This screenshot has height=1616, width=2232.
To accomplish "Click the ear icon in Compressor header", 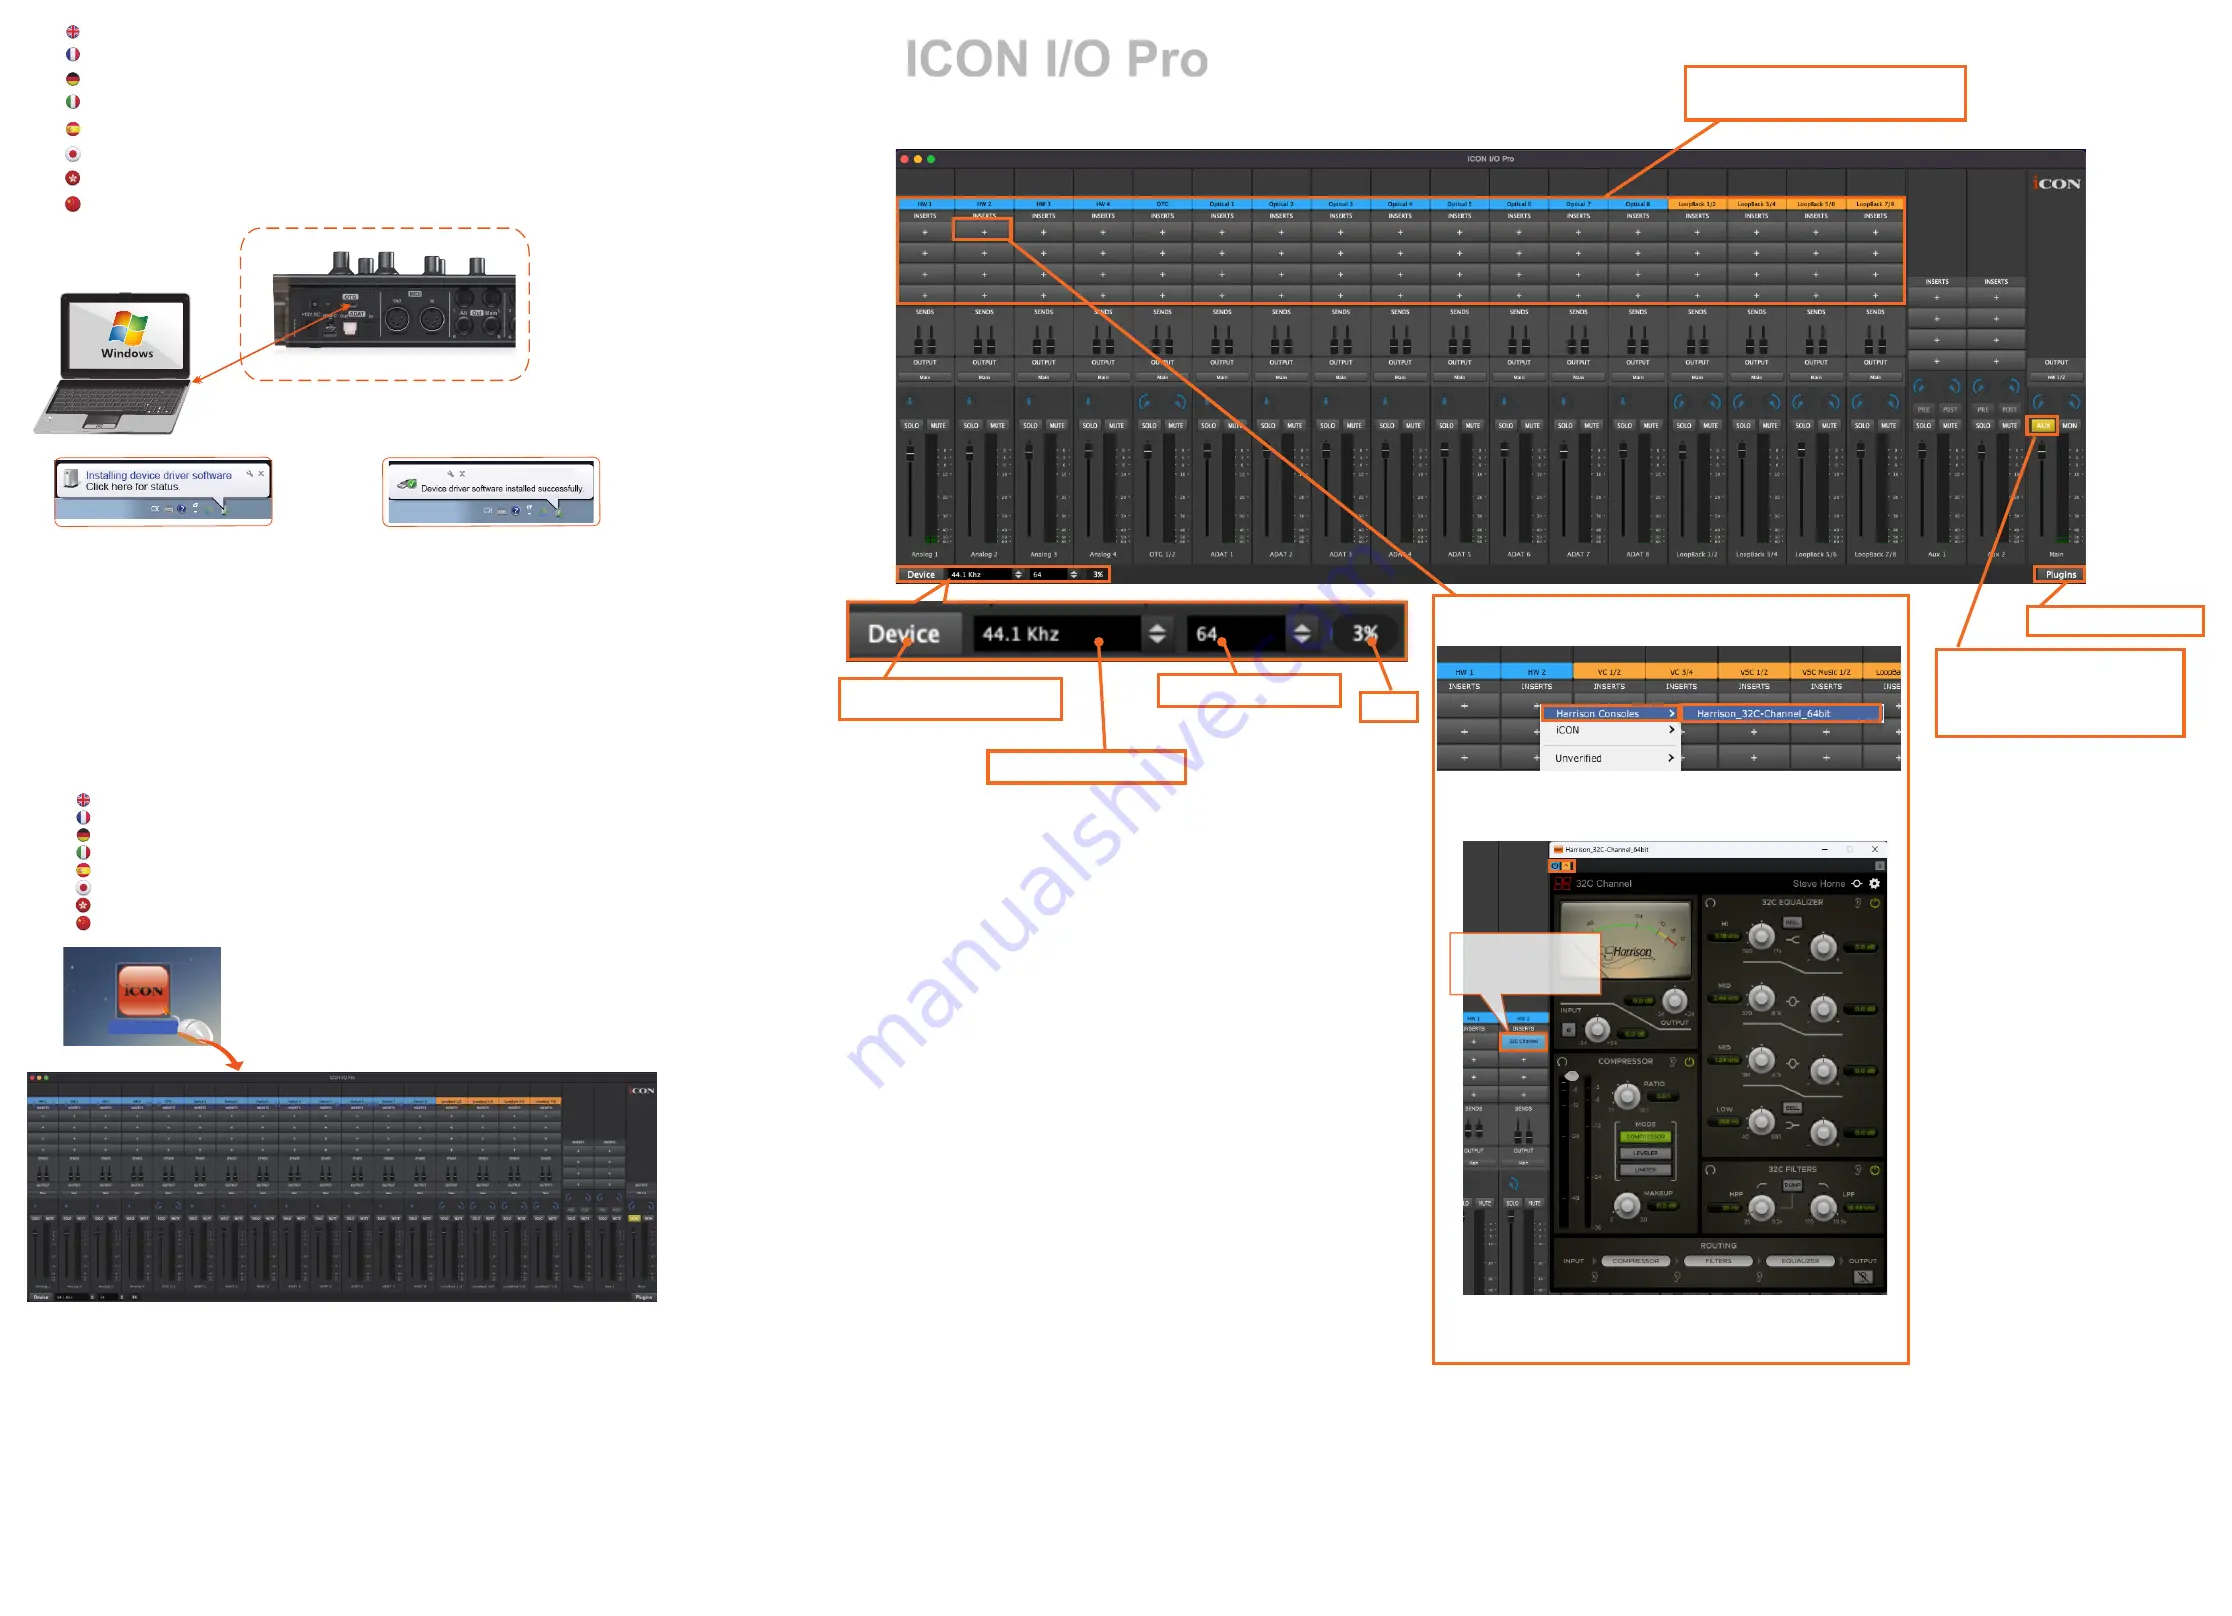I will [x=1672, y=1061].
